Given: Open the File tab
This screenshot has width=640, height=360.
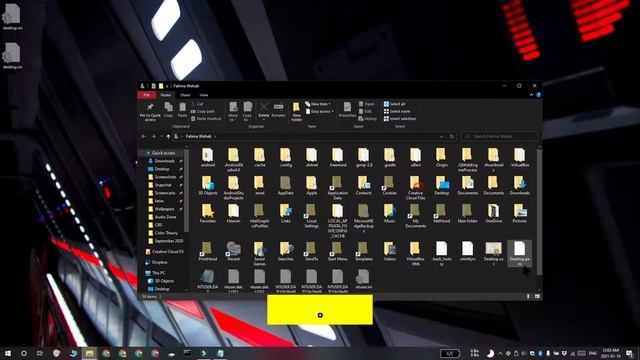Looking at the screenshot, I should [x=147, y=95].
